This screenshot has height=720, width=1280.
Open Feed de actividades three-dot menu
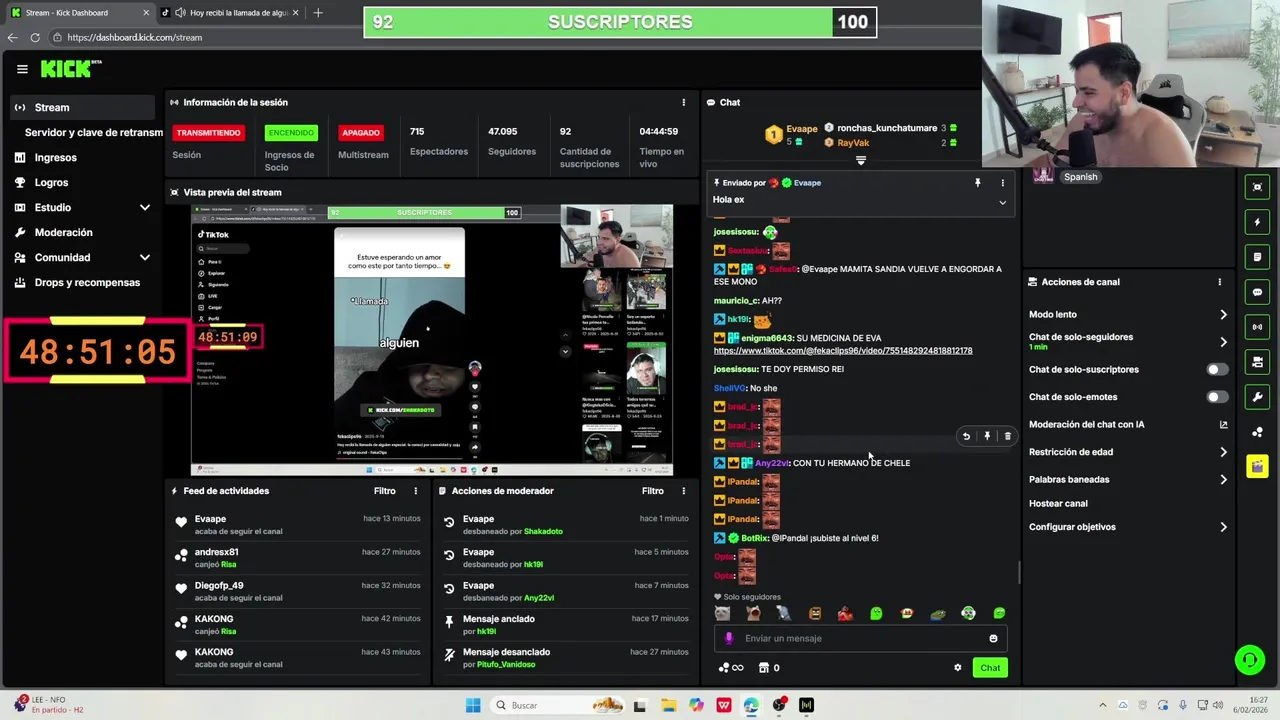point(416,491)
